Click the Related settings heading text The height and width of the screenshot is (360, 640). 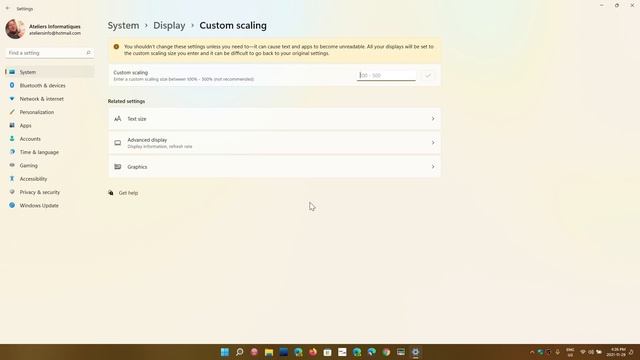[x=126, y=101]
